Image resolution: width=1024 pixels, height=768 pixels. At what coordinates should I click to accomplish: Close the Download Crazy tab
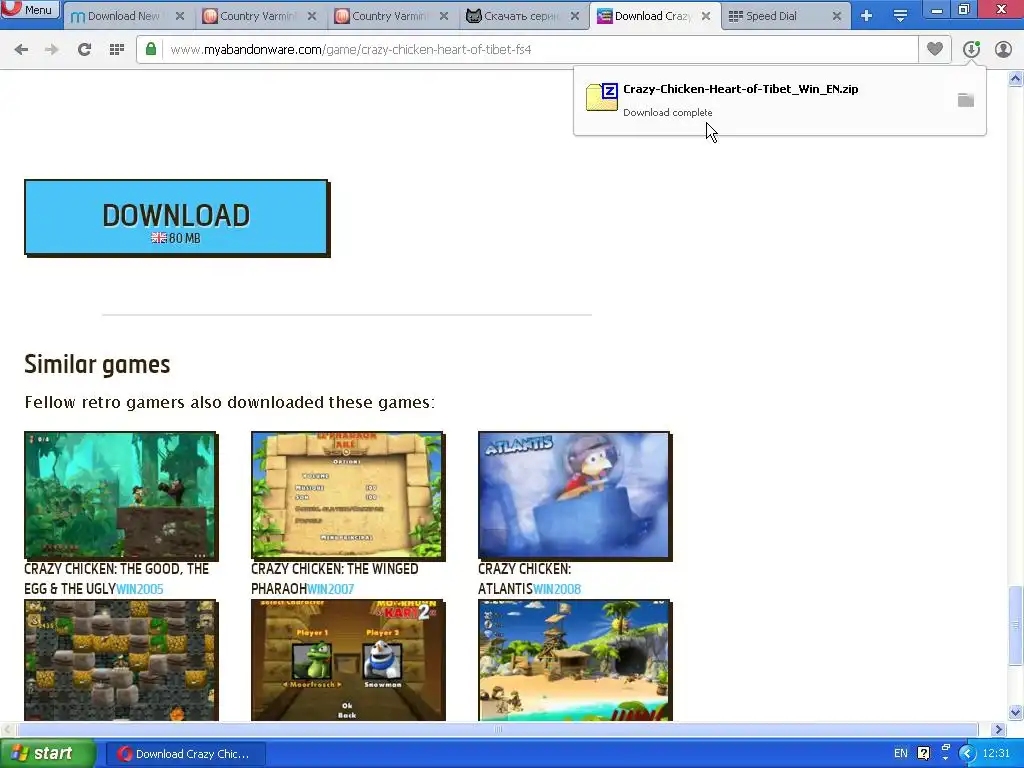coord(706,16)
